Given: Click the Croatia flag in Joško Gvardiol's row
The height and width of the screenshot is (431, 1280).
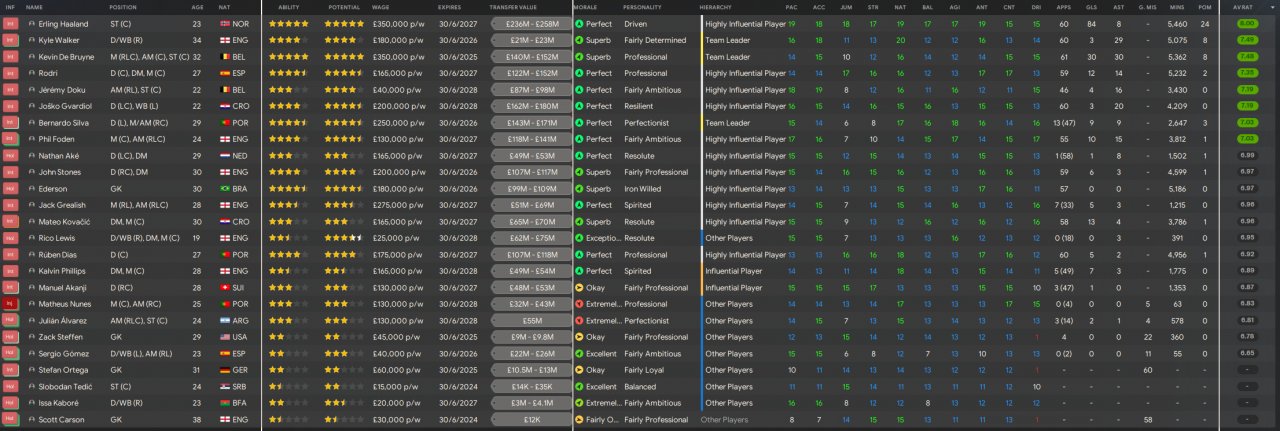Looking at the screenshot, I should 224,105.
